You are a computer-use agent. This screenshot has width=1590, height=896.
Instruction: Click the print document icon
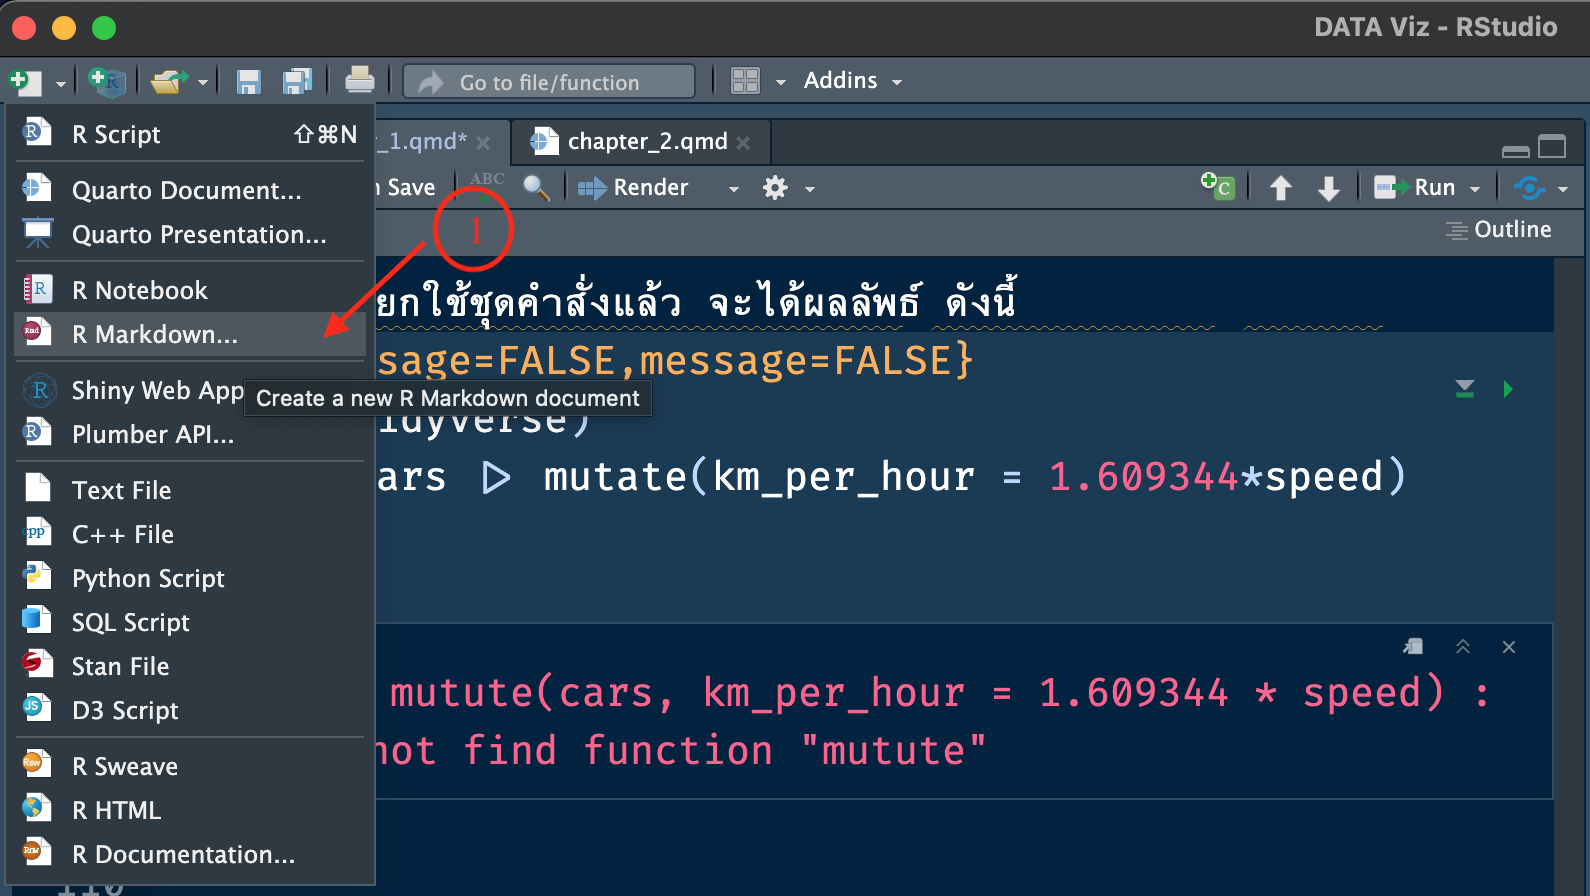tap(359, 80)
